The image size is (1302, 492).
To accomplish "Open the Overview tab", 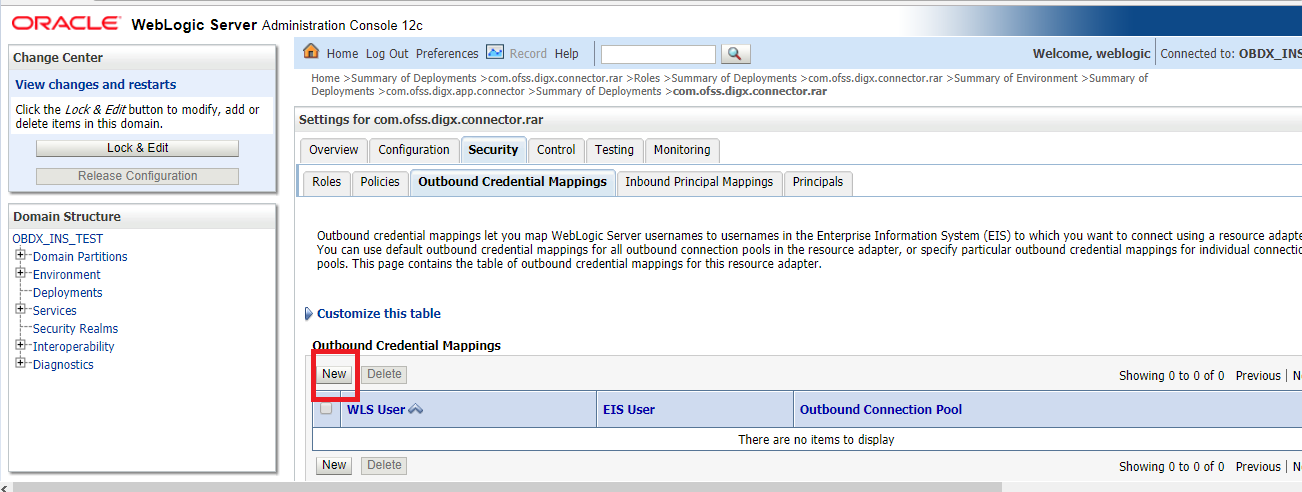I will point(333,150).
